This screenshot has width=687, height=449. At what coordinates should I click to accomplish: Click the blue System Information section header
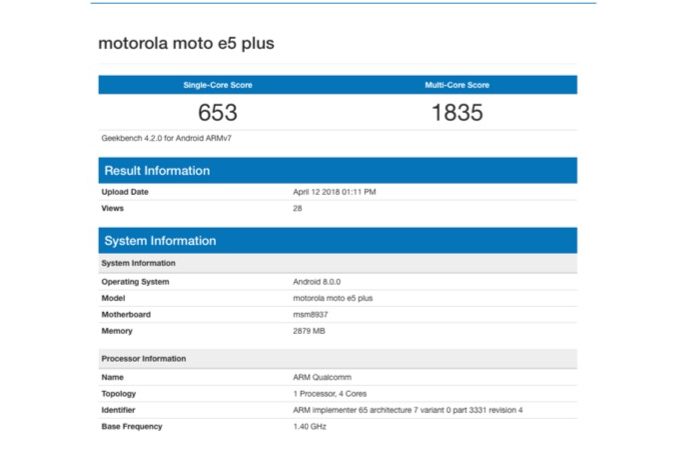[x=160, y=241]
